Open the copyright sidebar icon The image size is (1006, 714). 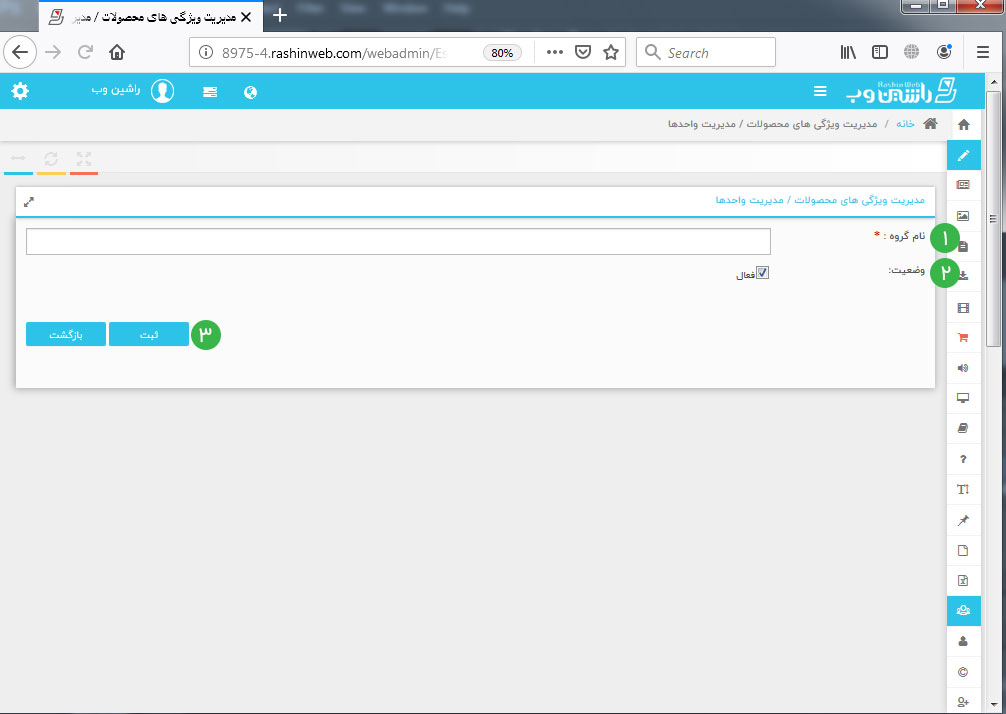(963, 672)
